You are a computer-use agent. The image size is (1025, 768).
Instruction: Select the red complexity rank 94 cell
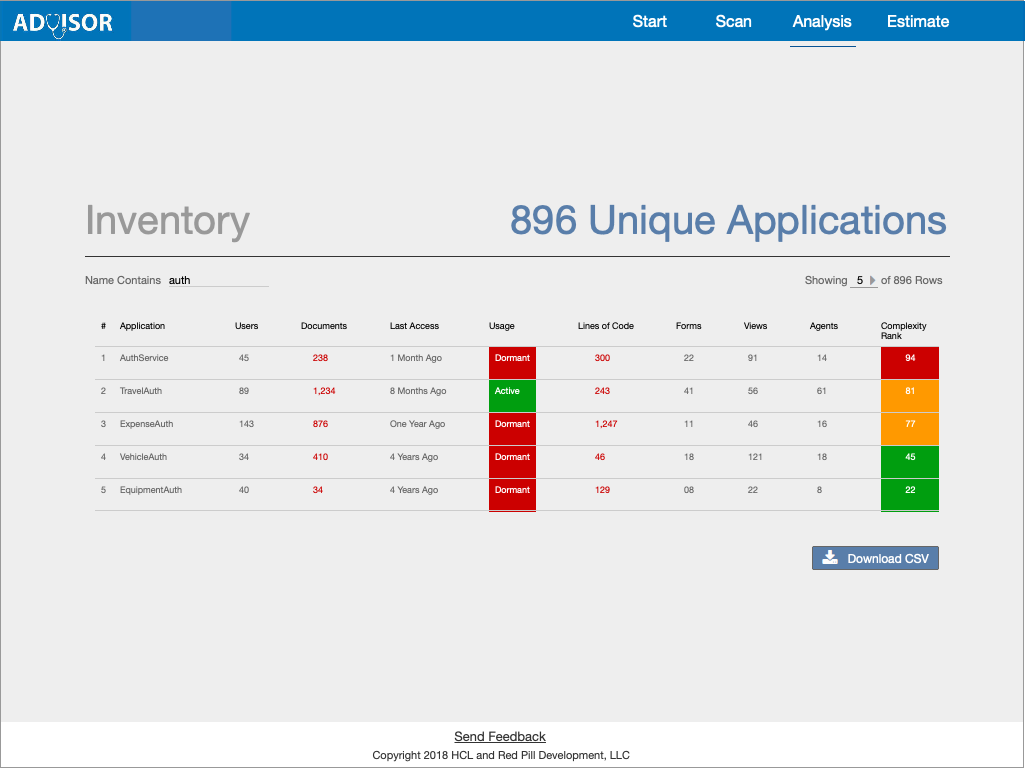click(x=909, y=358)
